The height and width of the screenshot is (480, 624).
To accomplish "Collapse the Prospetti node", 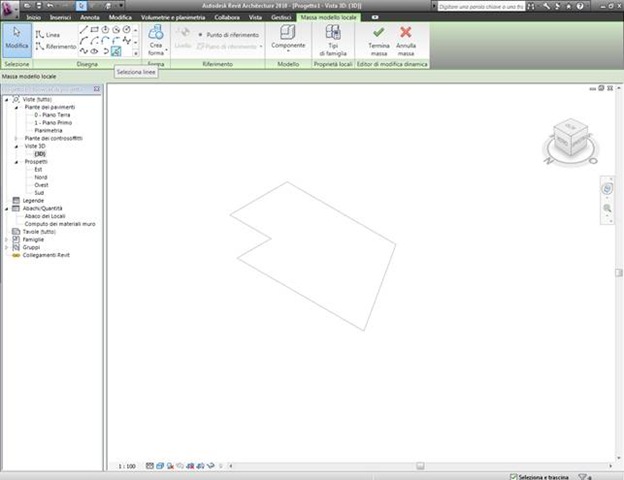I will point(16,162).
